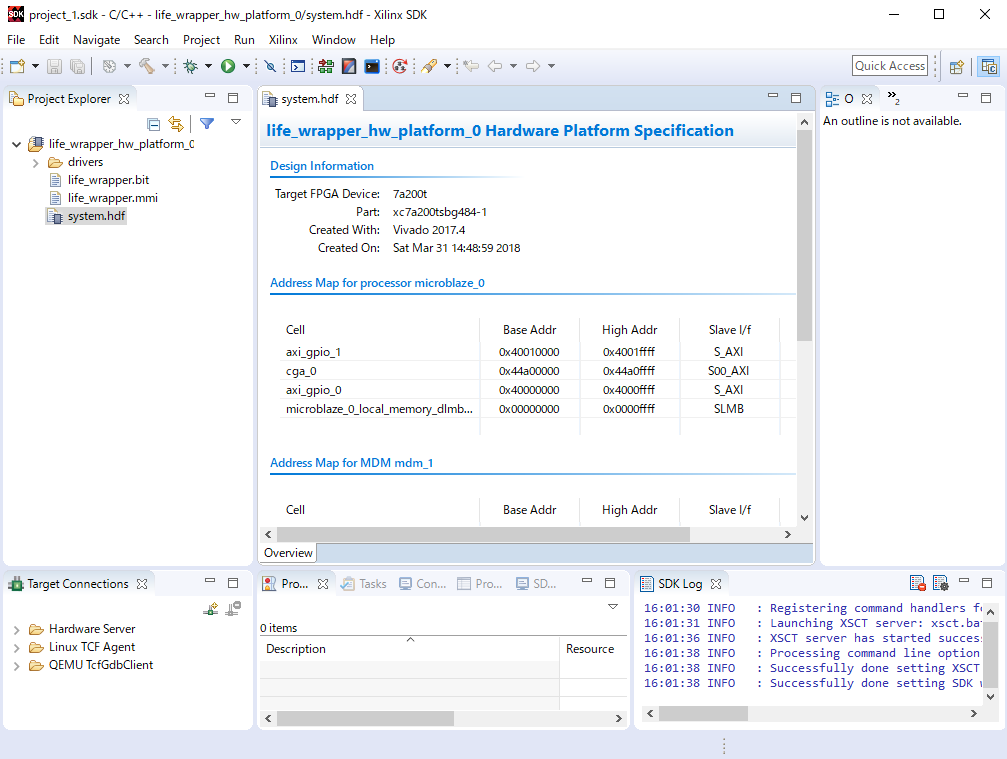Screen dimensions: 1007x759
Task: Close the Outline view tab
Action: point(867,99)
